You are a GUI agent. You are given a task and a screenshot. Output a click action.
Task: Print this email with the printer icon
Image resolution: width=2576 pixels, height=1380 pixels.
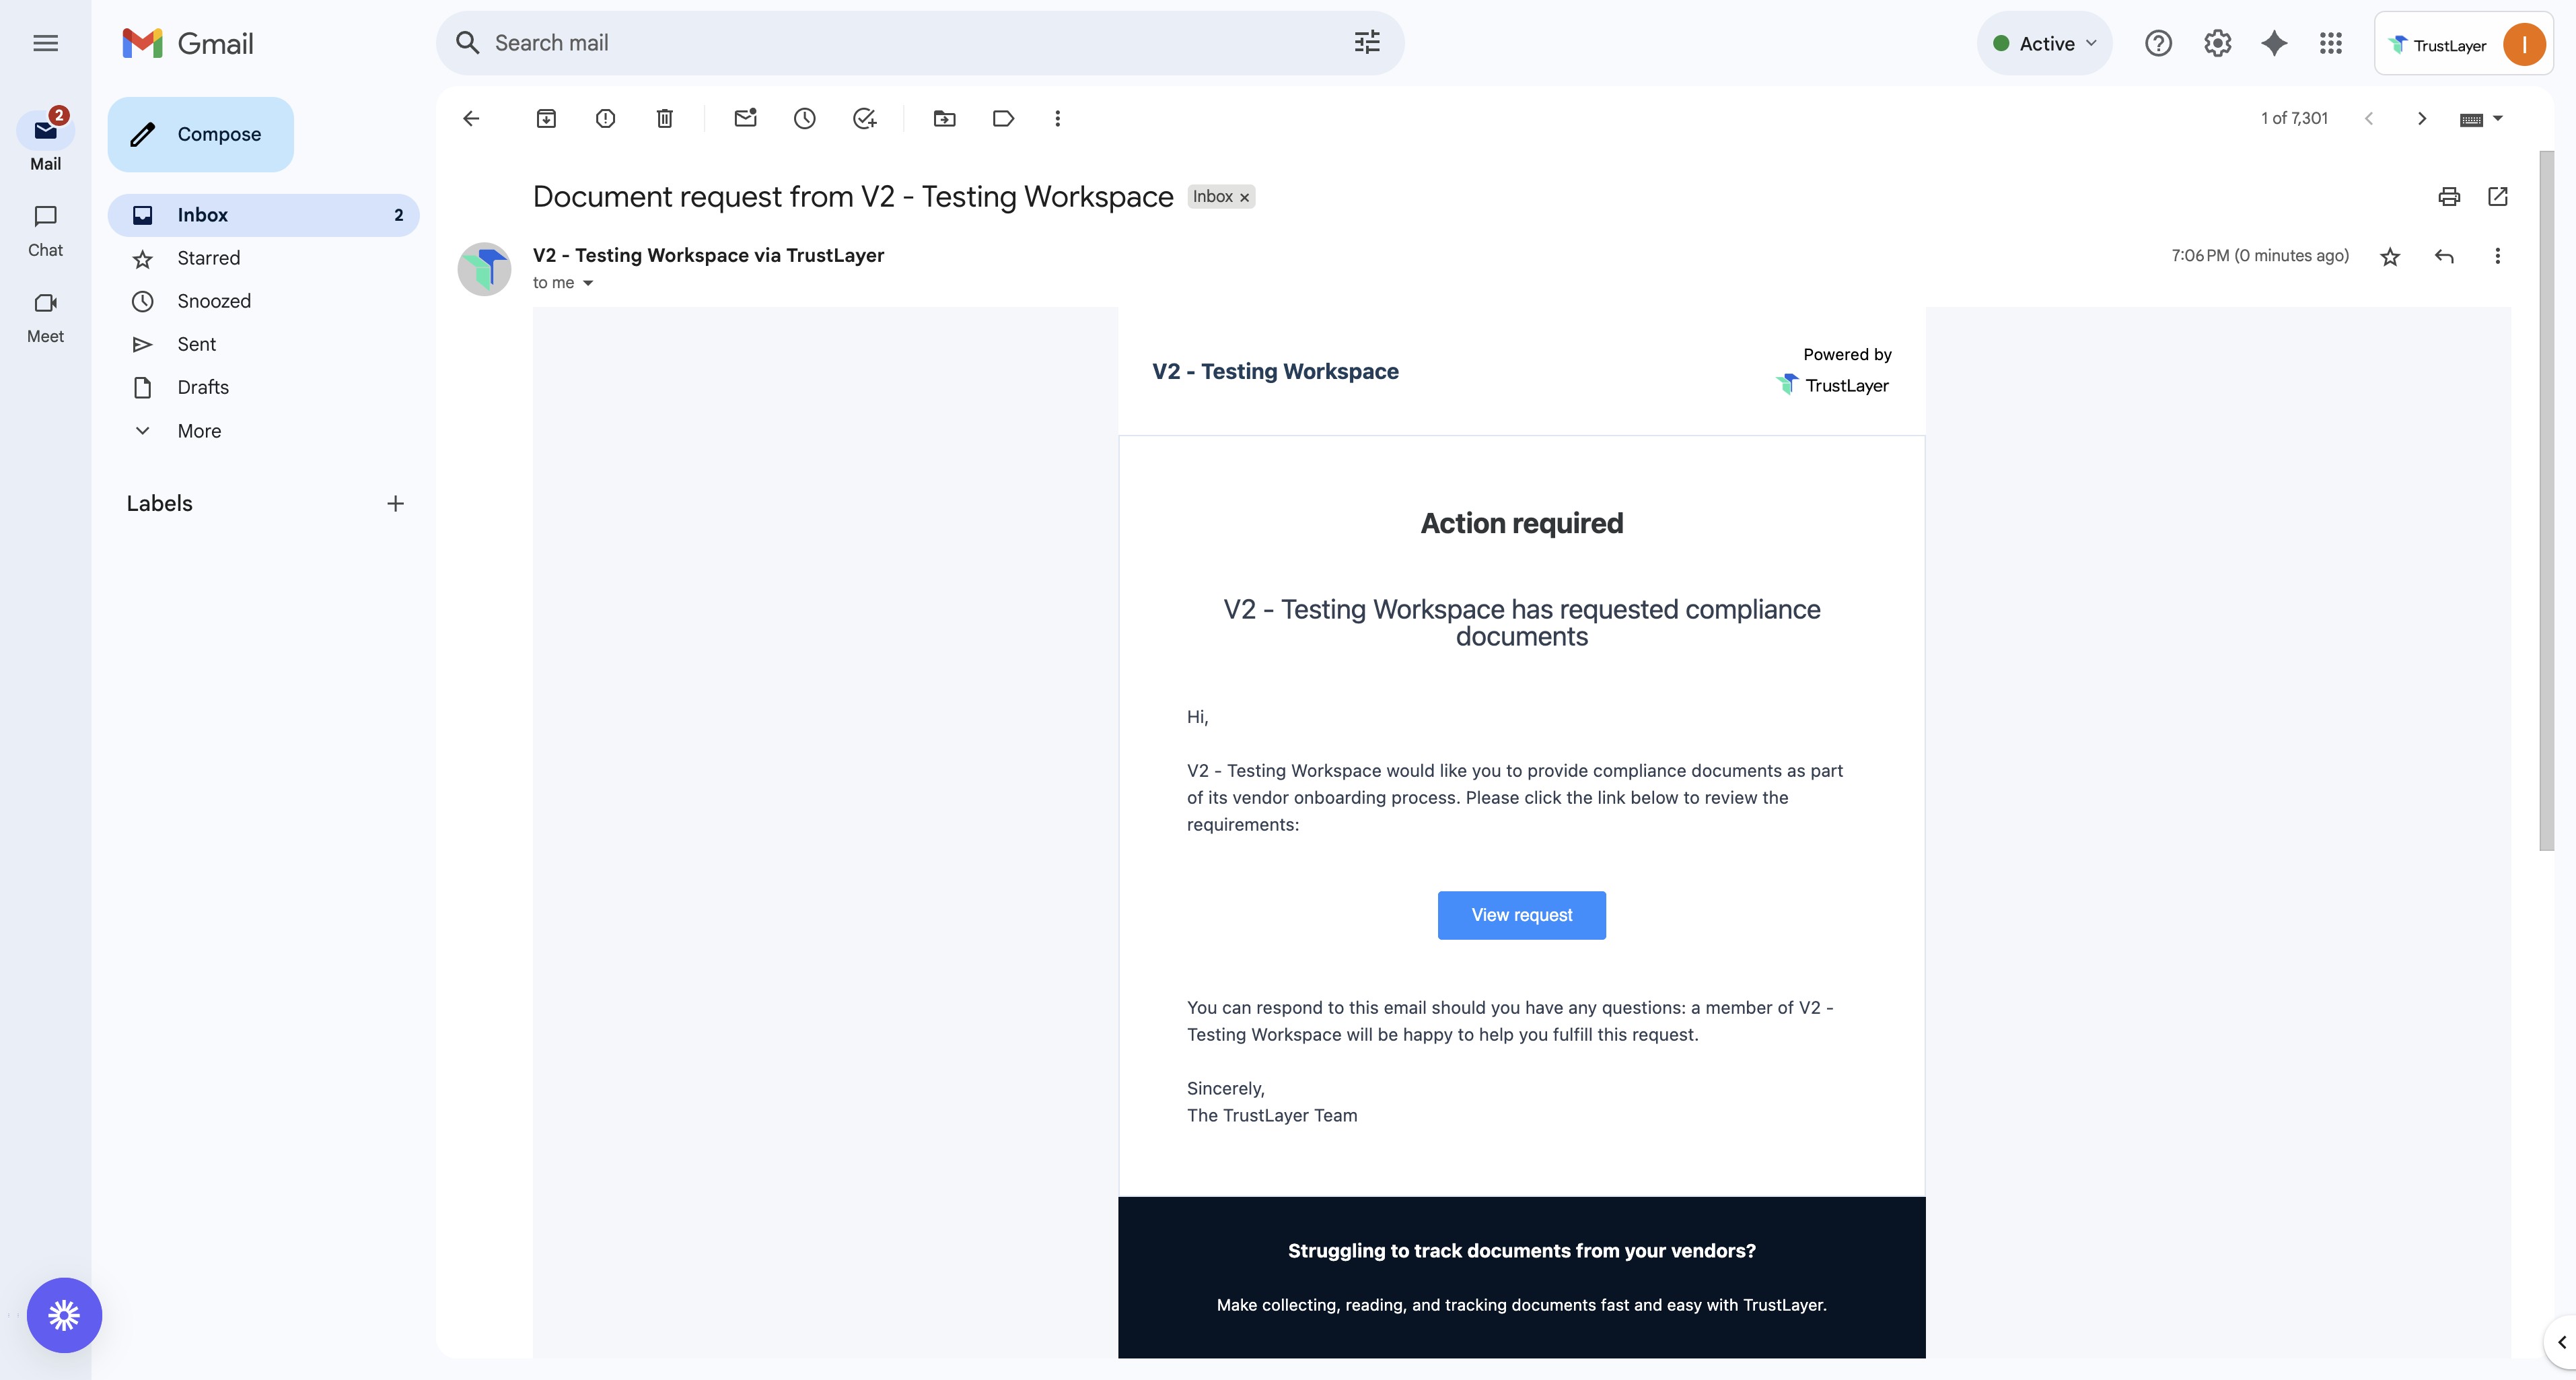pyautogui.click(x=2449, y=197)
